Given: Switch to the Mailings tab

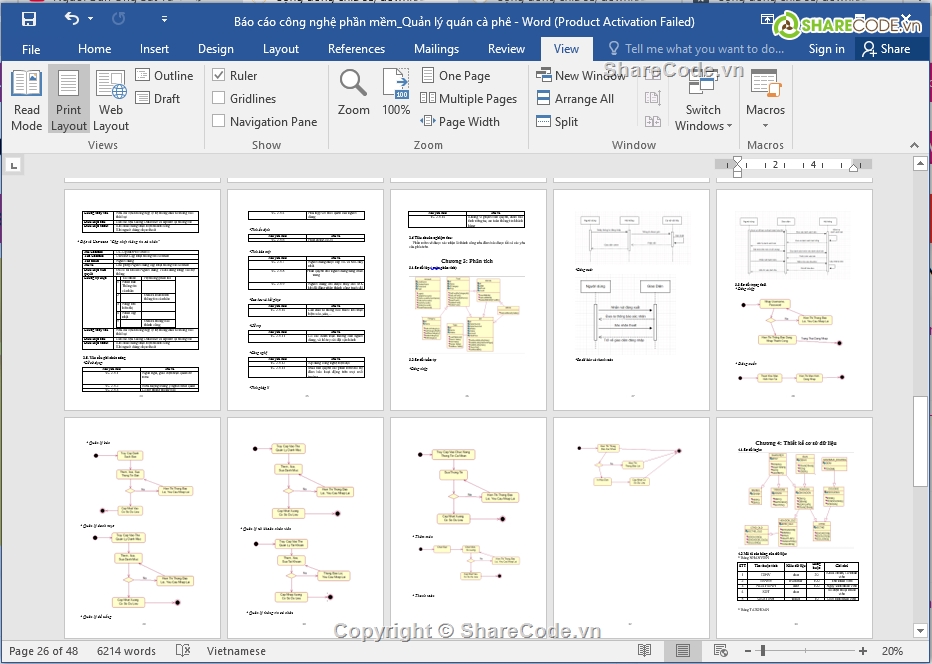Looking at the screenshot, I should click(436, 49).
